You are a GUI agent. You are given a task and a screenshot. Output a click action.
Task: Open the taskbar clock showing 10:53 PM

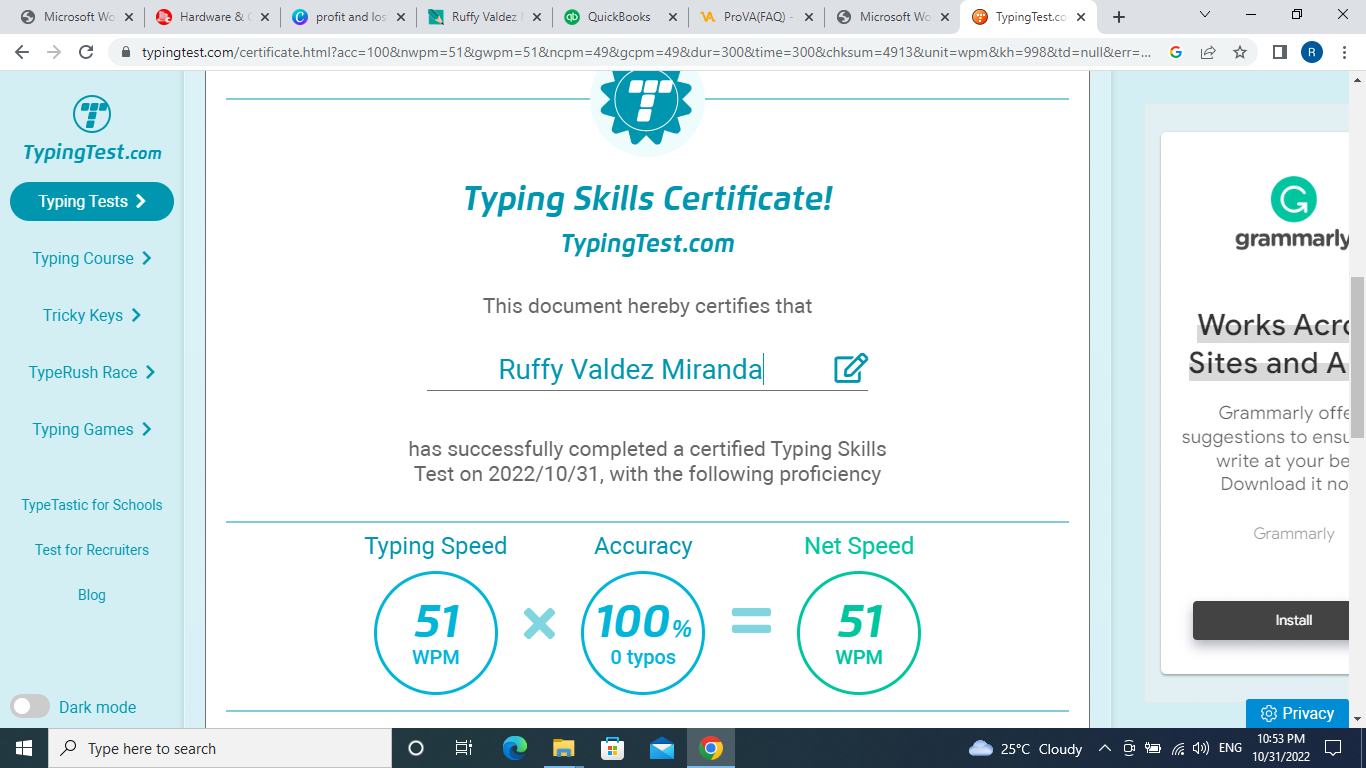1280,748
